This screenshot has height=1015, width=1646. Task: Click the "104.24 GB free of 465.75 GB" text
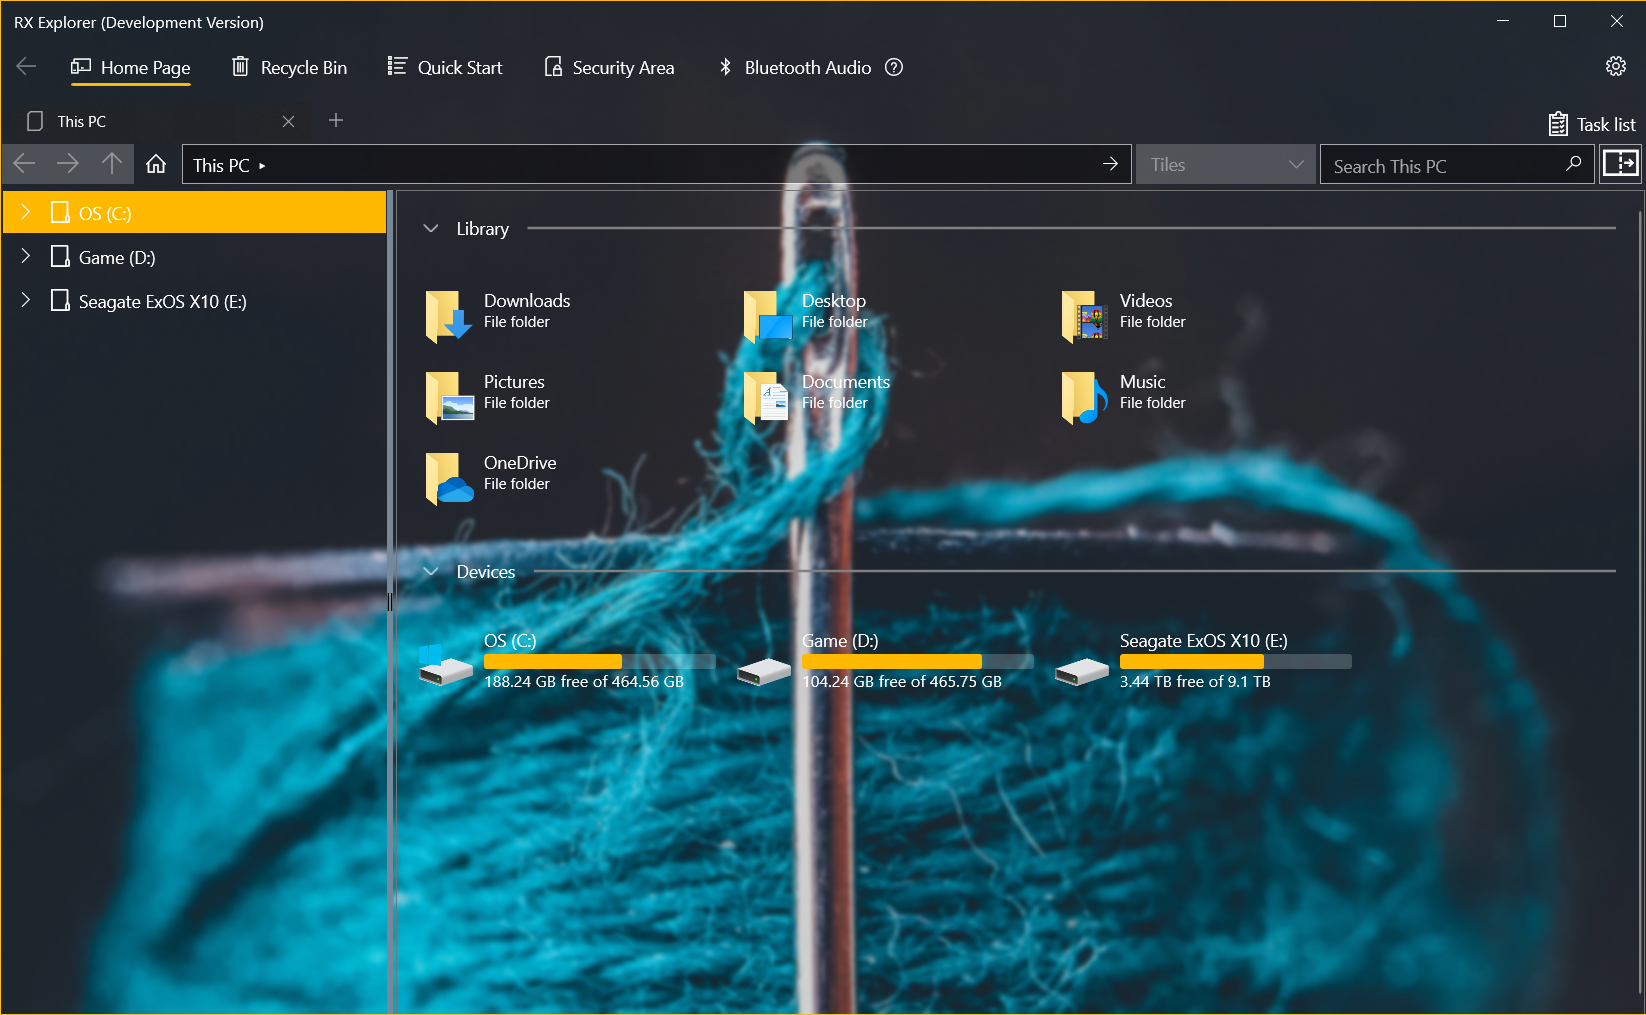(x=902, y=682)
